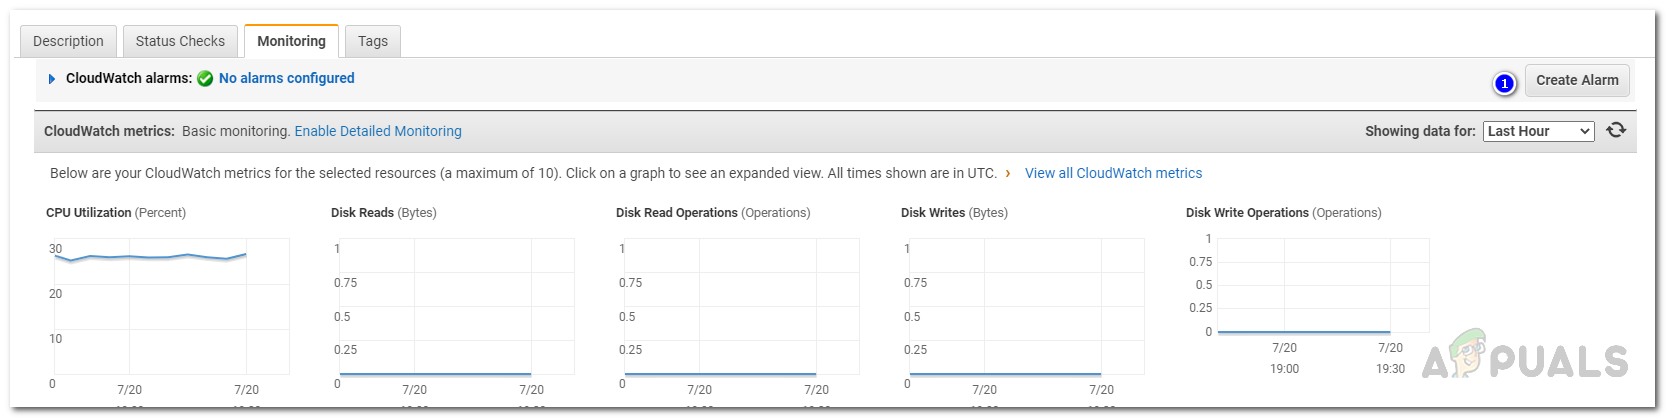Open the Disk Writes bytes graph
The image size is (1666, 418).
click(x=1025, y=310)
